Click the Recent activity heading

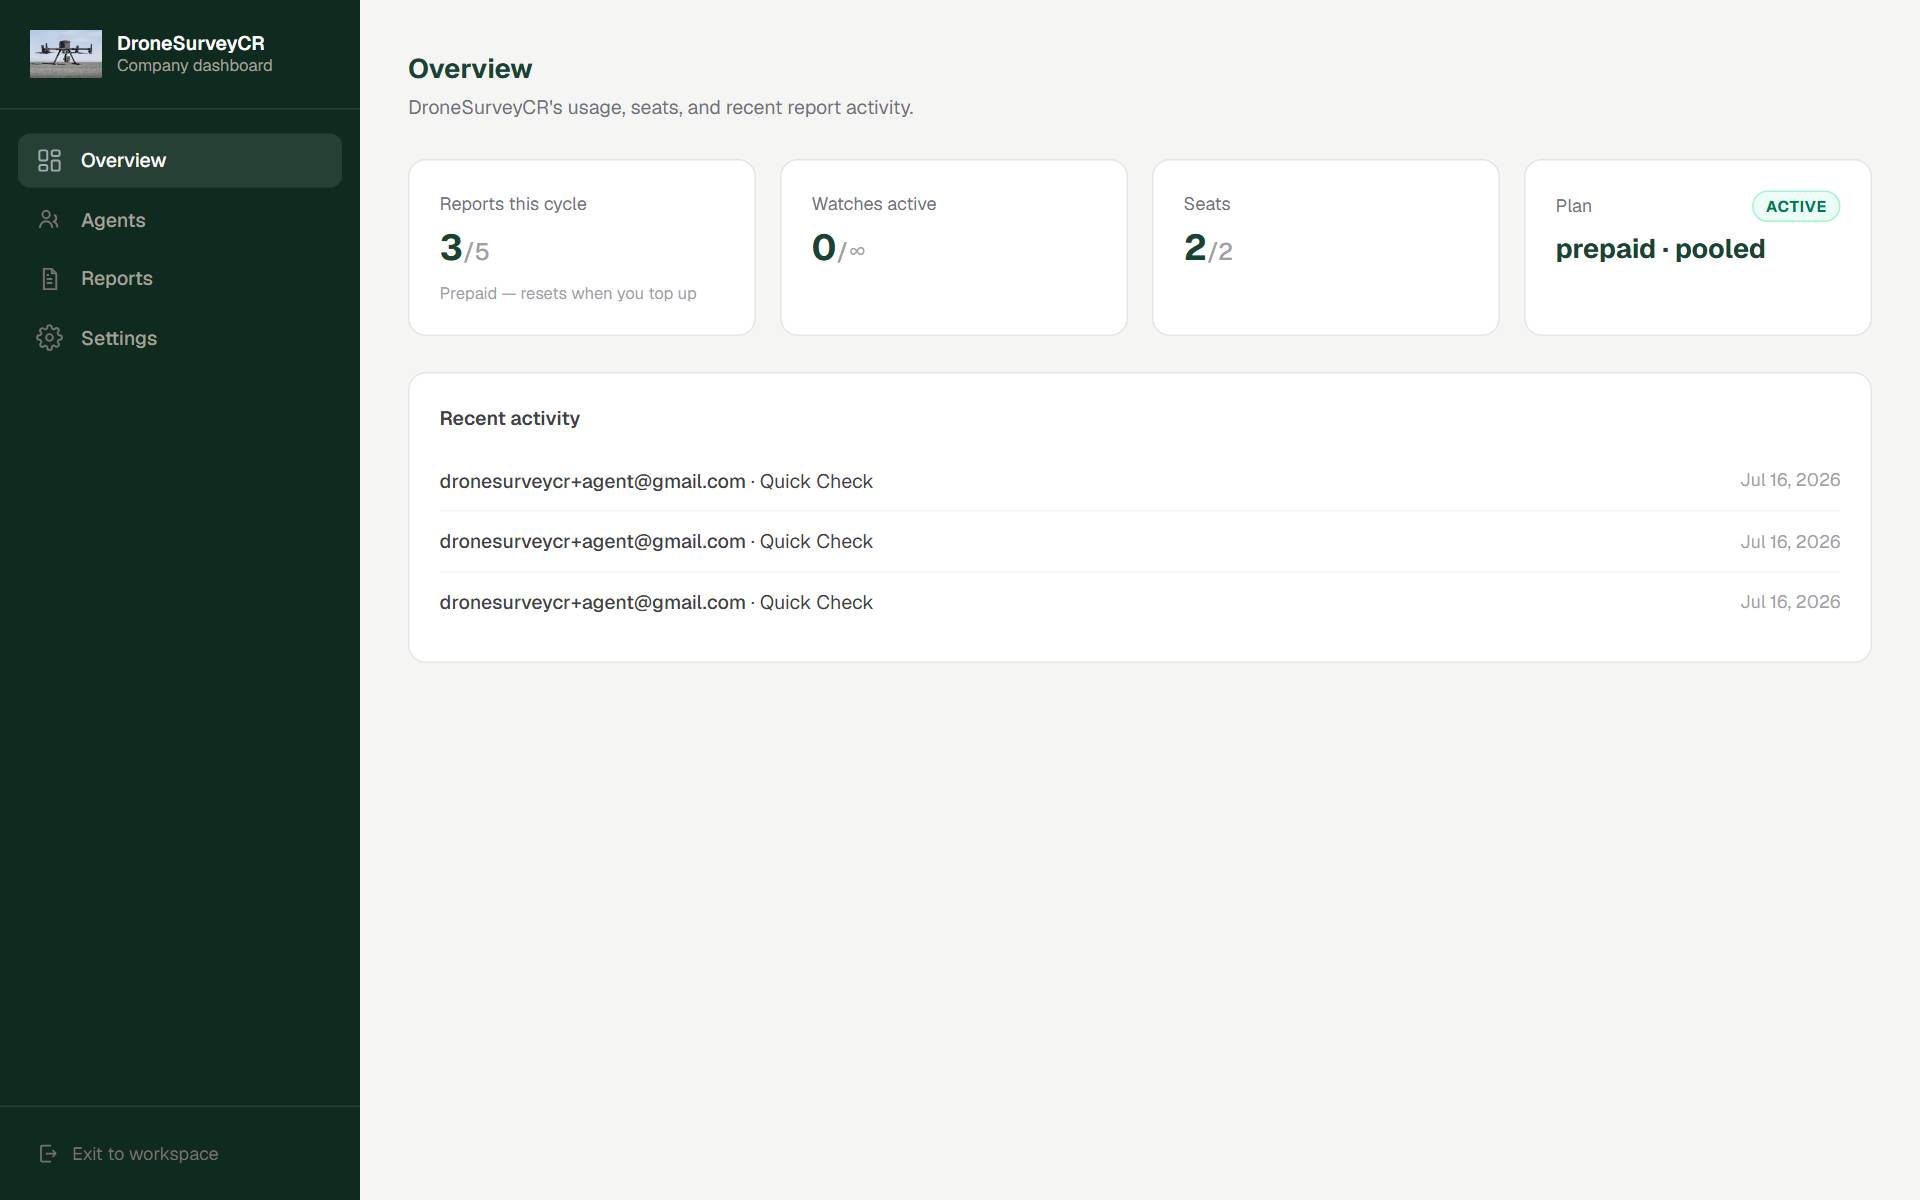tap(510, 419)
